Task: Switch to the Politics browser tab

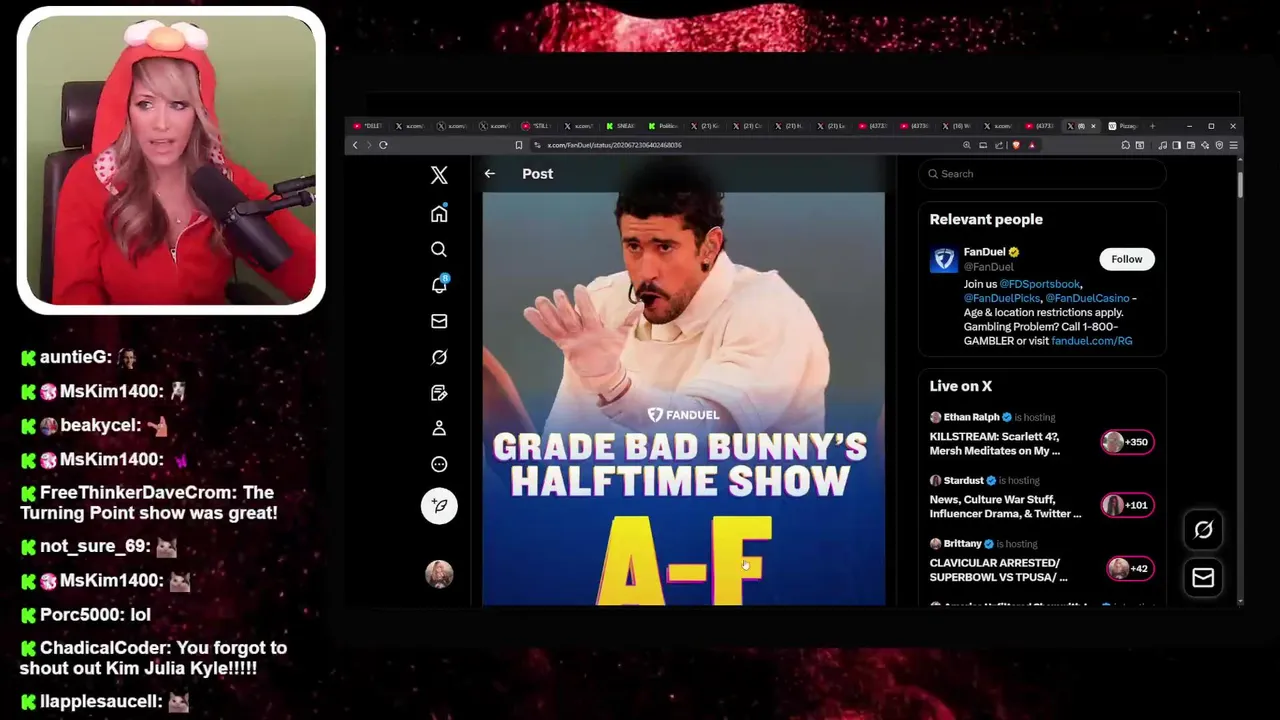Action: coord(665,126)
